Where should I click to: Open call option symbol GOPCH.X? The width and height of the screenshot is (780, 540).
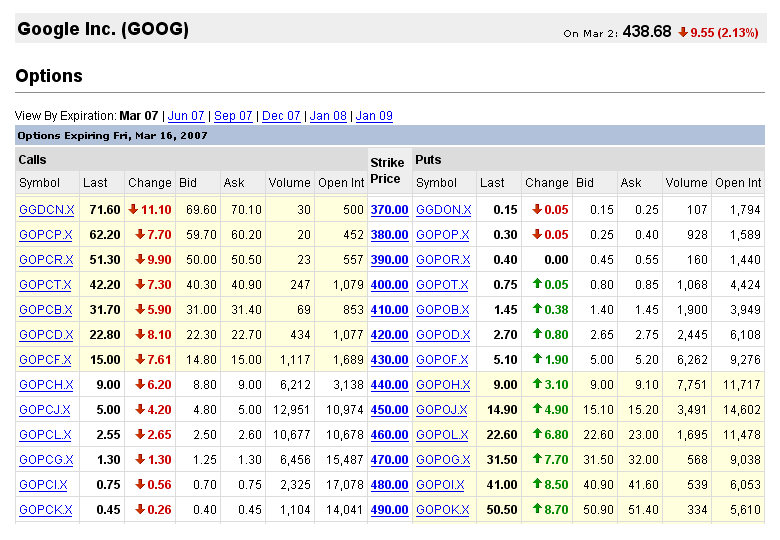46,385
